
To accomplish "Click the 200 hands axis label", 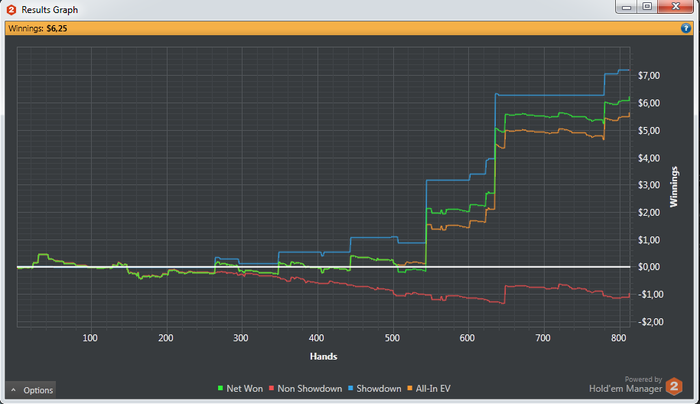I will click(x=166, y=338).
